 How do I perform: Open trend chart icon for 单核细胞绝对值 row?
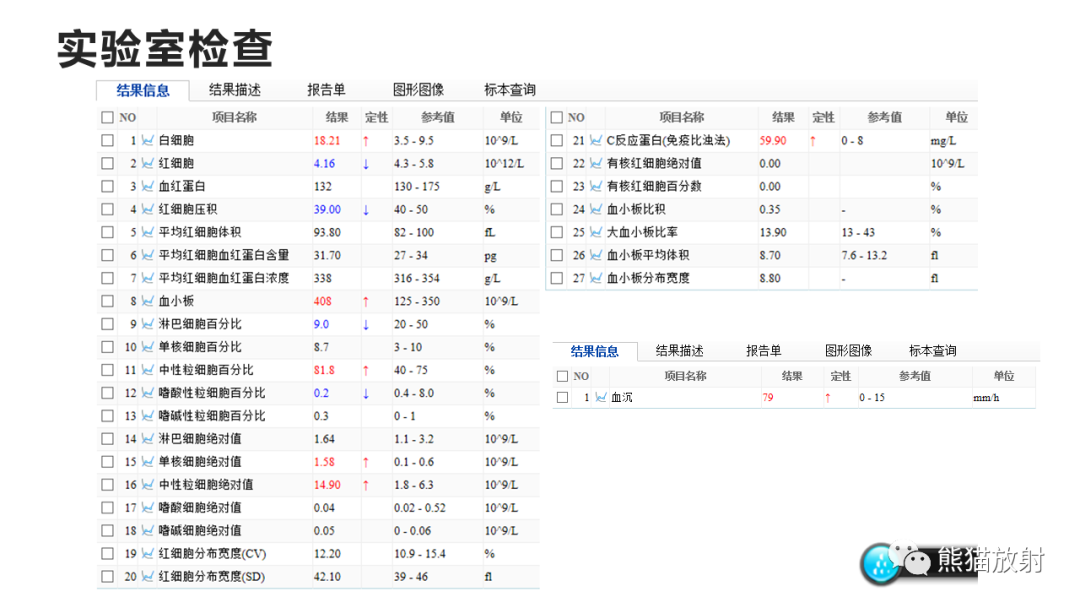[x=147, y=462]
